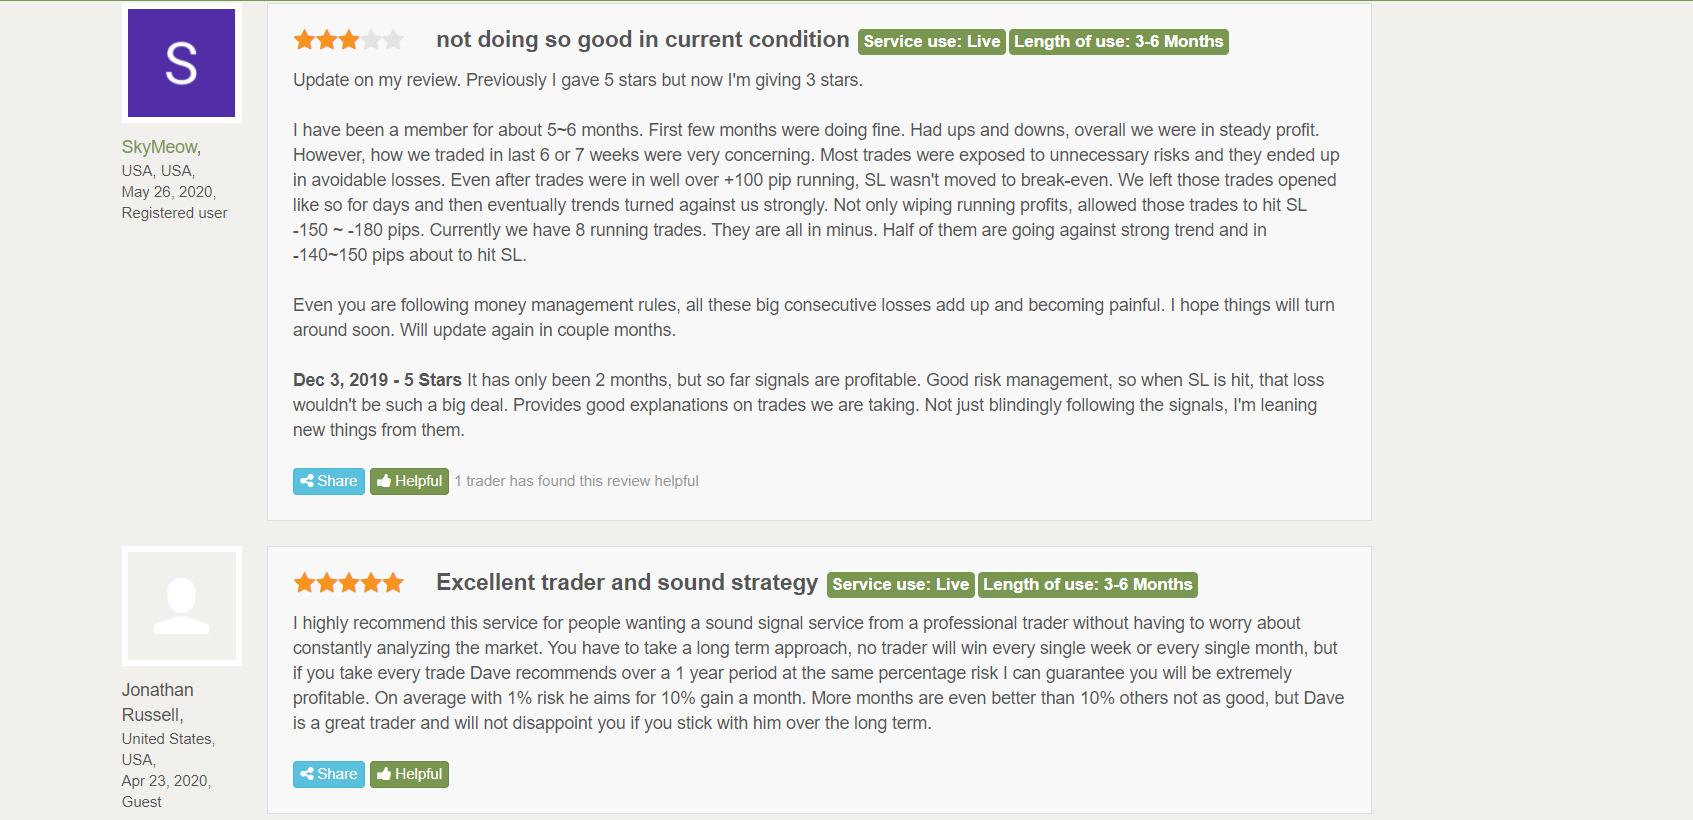Image resolution: width=1693 pixels, height=820 pixels.
Task: Click the three-star rating of first review
Action: [x=349, y=40]
